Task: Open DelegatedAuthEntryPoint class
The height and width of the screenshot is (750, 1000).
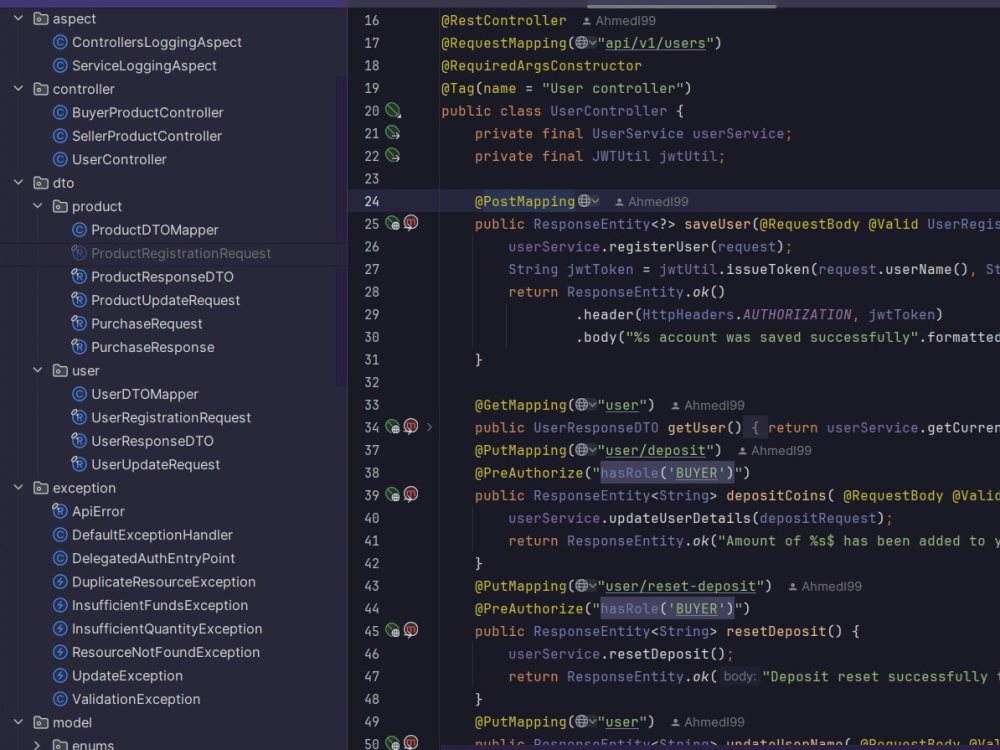Action: point(153,558)
